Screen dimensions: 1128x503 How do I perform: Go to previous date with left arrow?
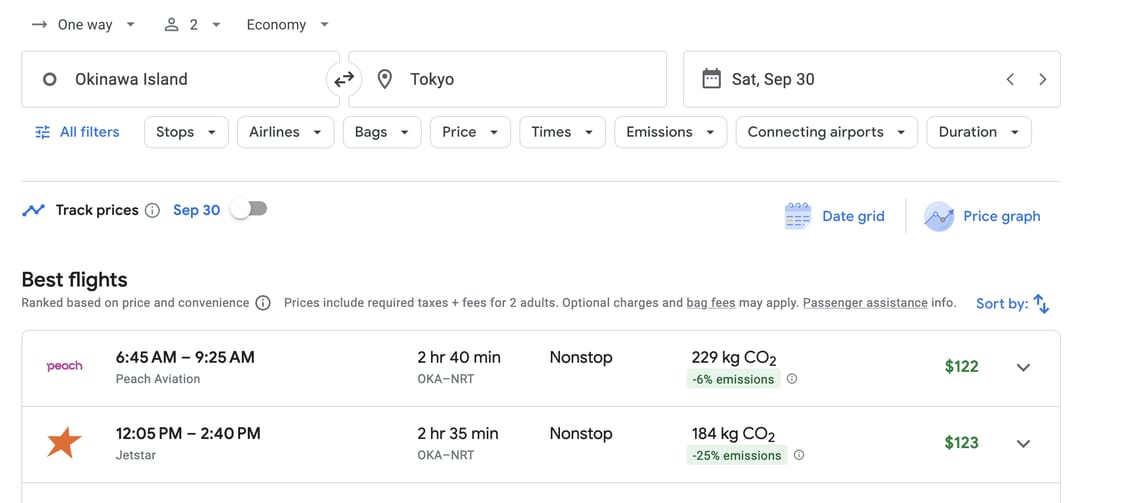pos(1010,79)
